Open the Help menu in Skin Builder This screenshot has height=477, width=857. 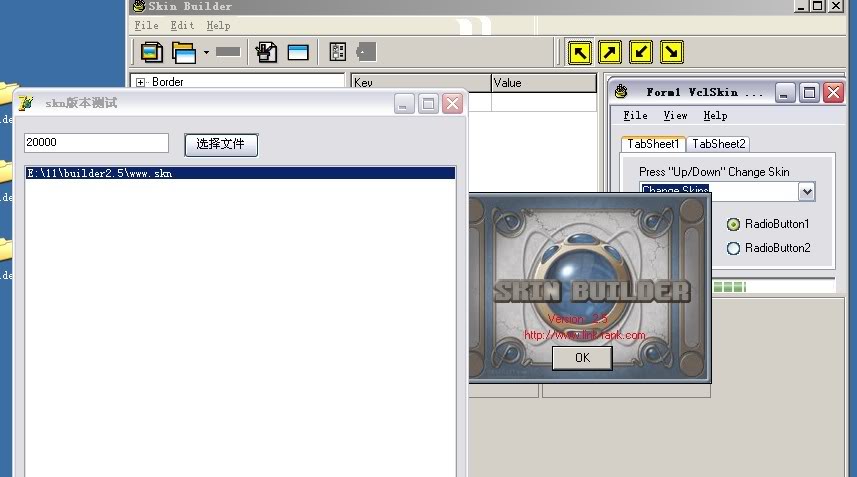218,26
